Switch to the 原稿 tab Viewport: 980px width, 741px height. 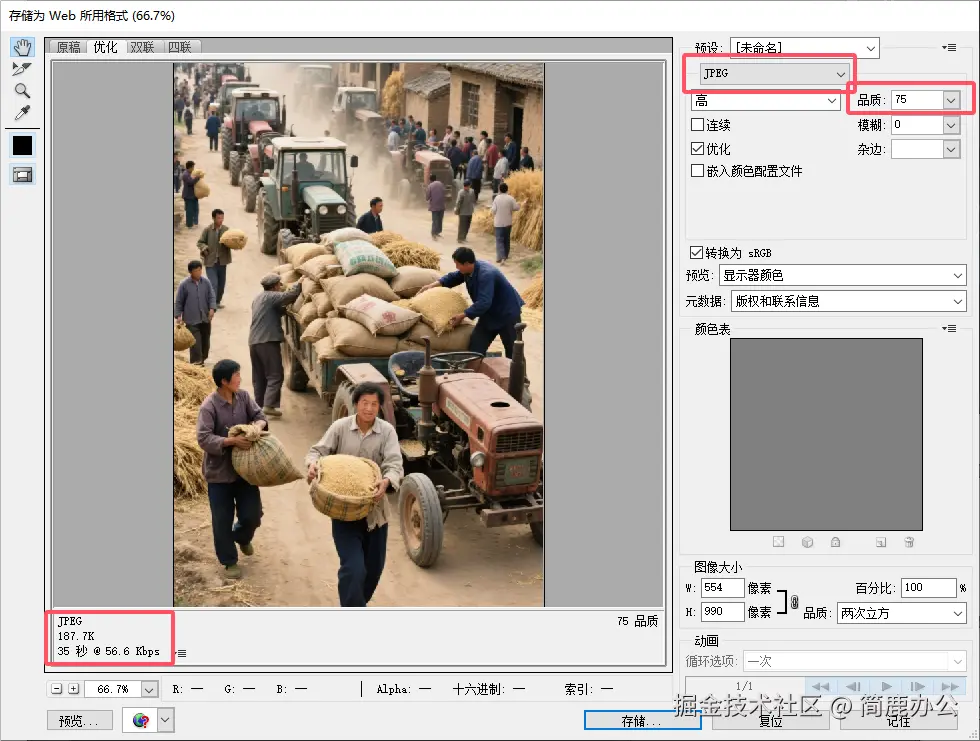(x=69, y=47)
